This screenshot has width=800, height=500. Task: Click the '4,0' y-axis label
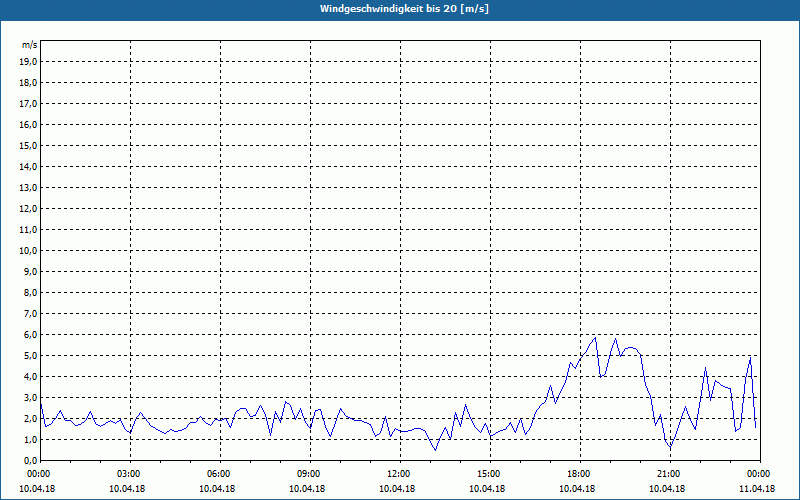tap(31, 377)
